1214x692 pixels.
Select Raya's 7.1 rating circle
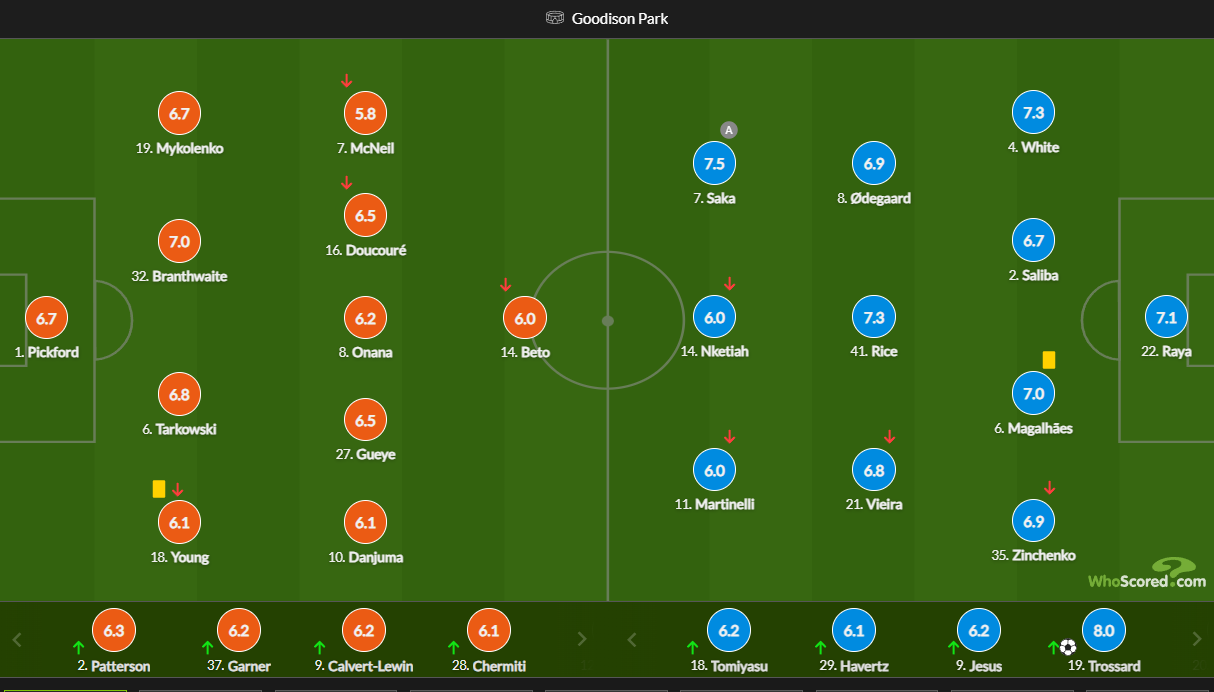point(1166,319)
